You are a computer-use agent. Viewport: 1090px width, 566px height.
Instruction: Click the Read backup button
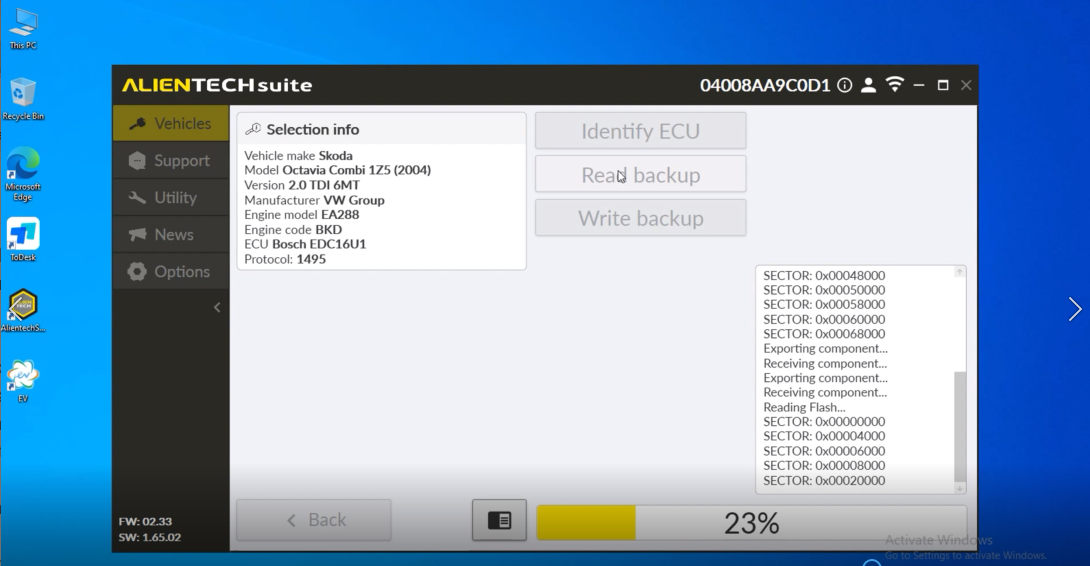640,175
